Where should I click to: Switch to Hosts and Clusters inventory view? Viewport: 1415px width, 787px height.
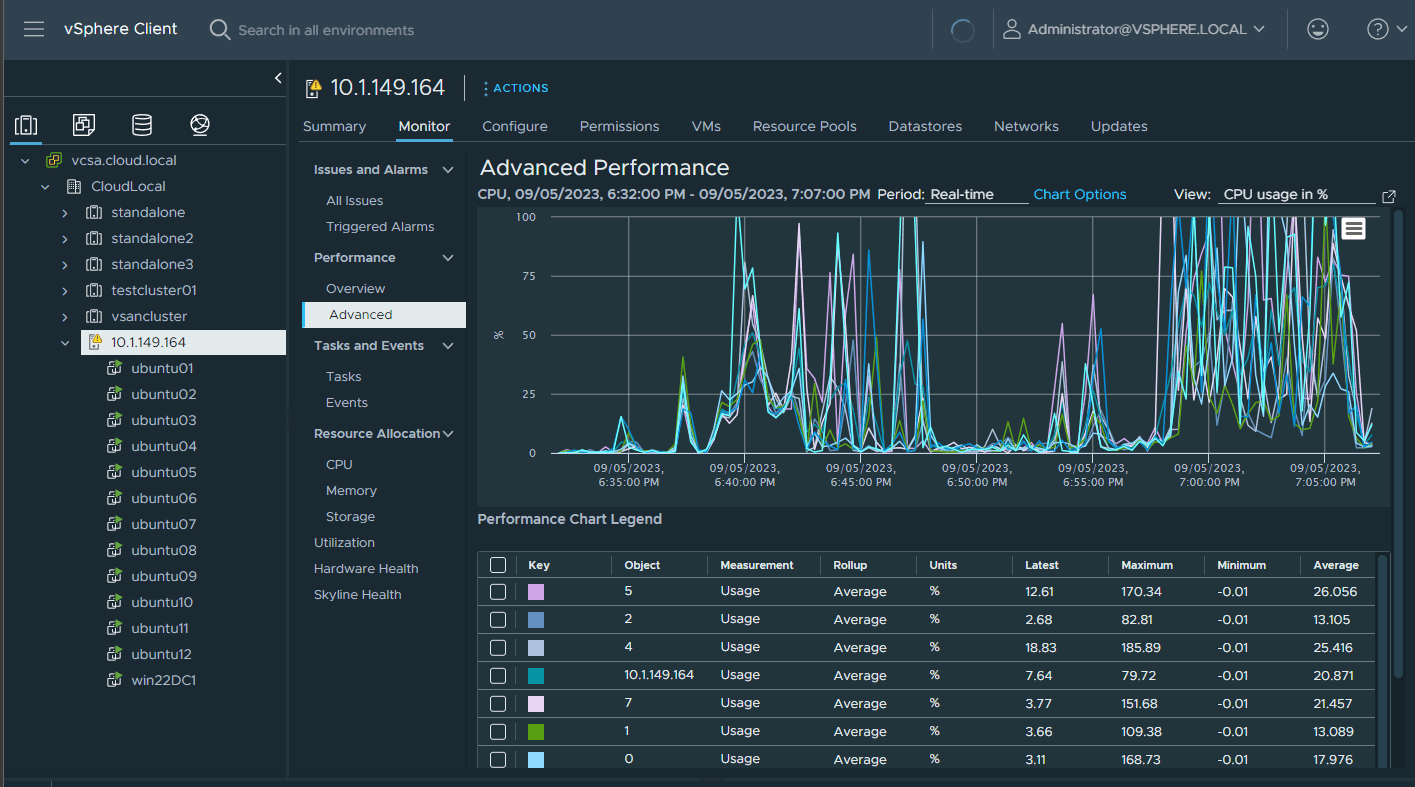(x=27, y=125)
